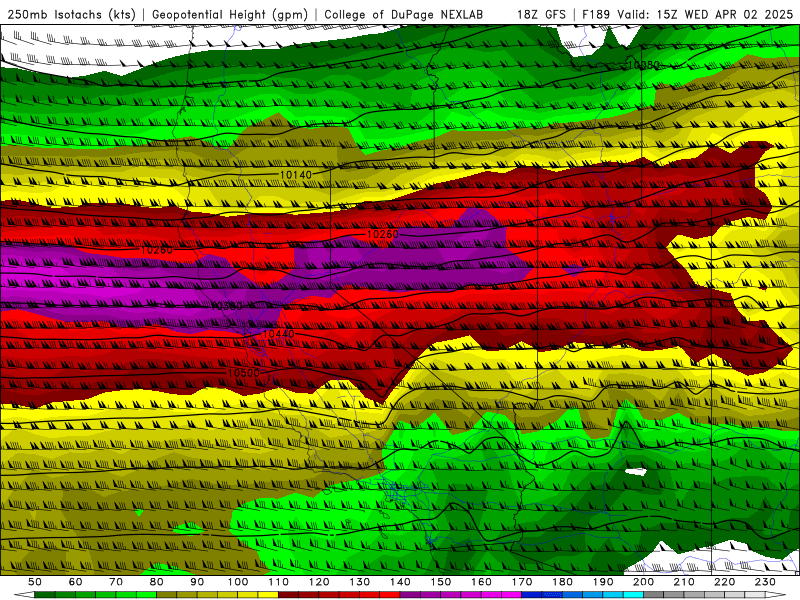Select the 90 value on the color scale
Screen dimensions: 800x600
click(x=197, y=582)
